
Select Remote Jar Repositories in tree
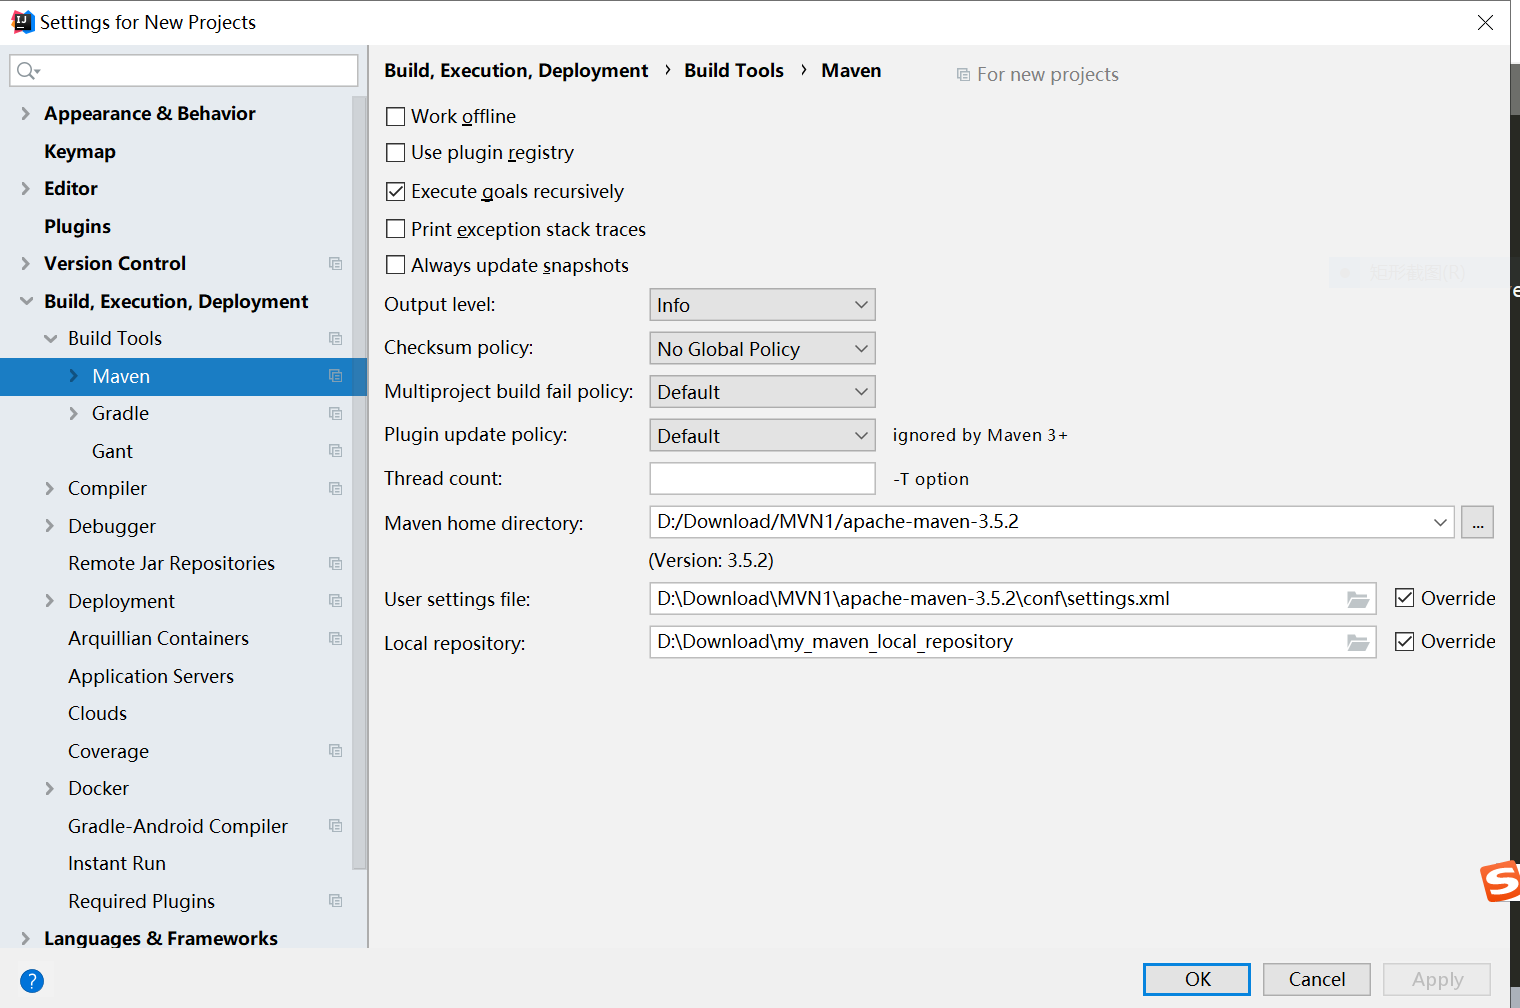171,563
